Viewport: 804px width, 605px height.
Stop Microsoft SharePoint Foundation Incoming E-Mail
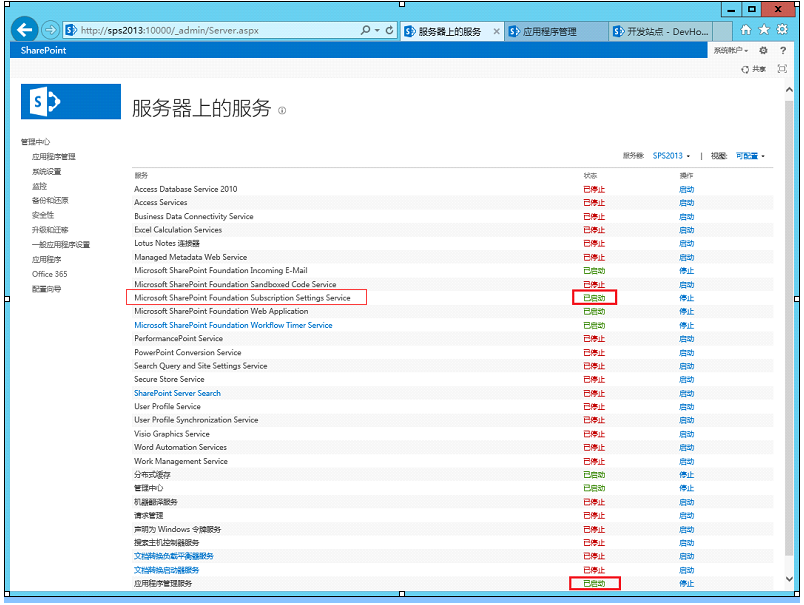[x=687, y=271]
